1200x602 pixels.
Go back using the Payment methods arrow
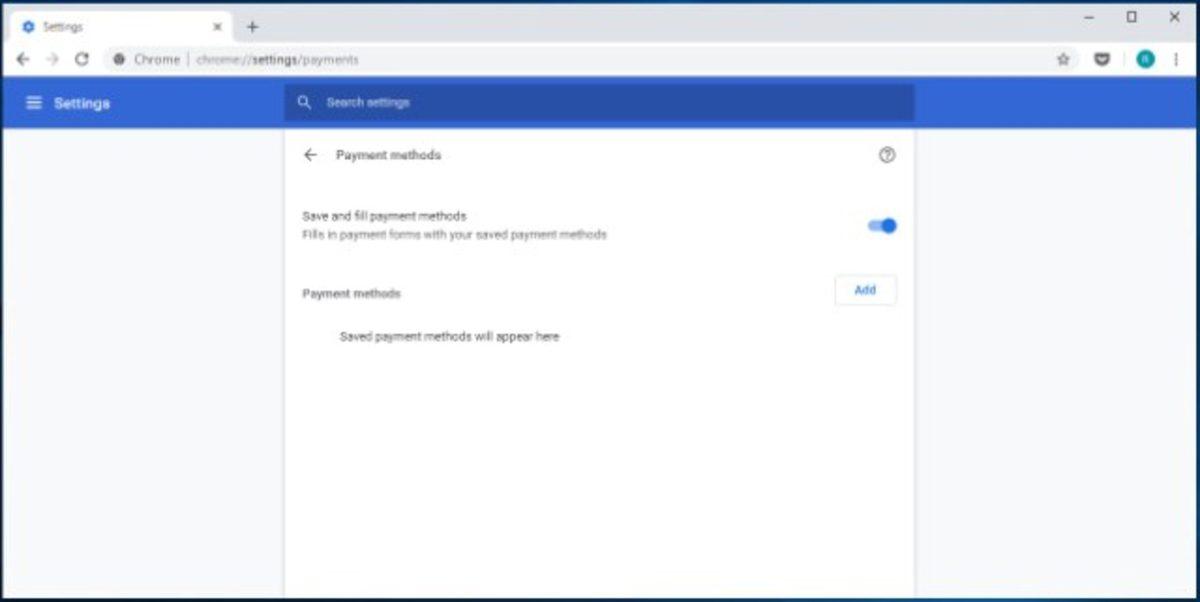[311, 155]
